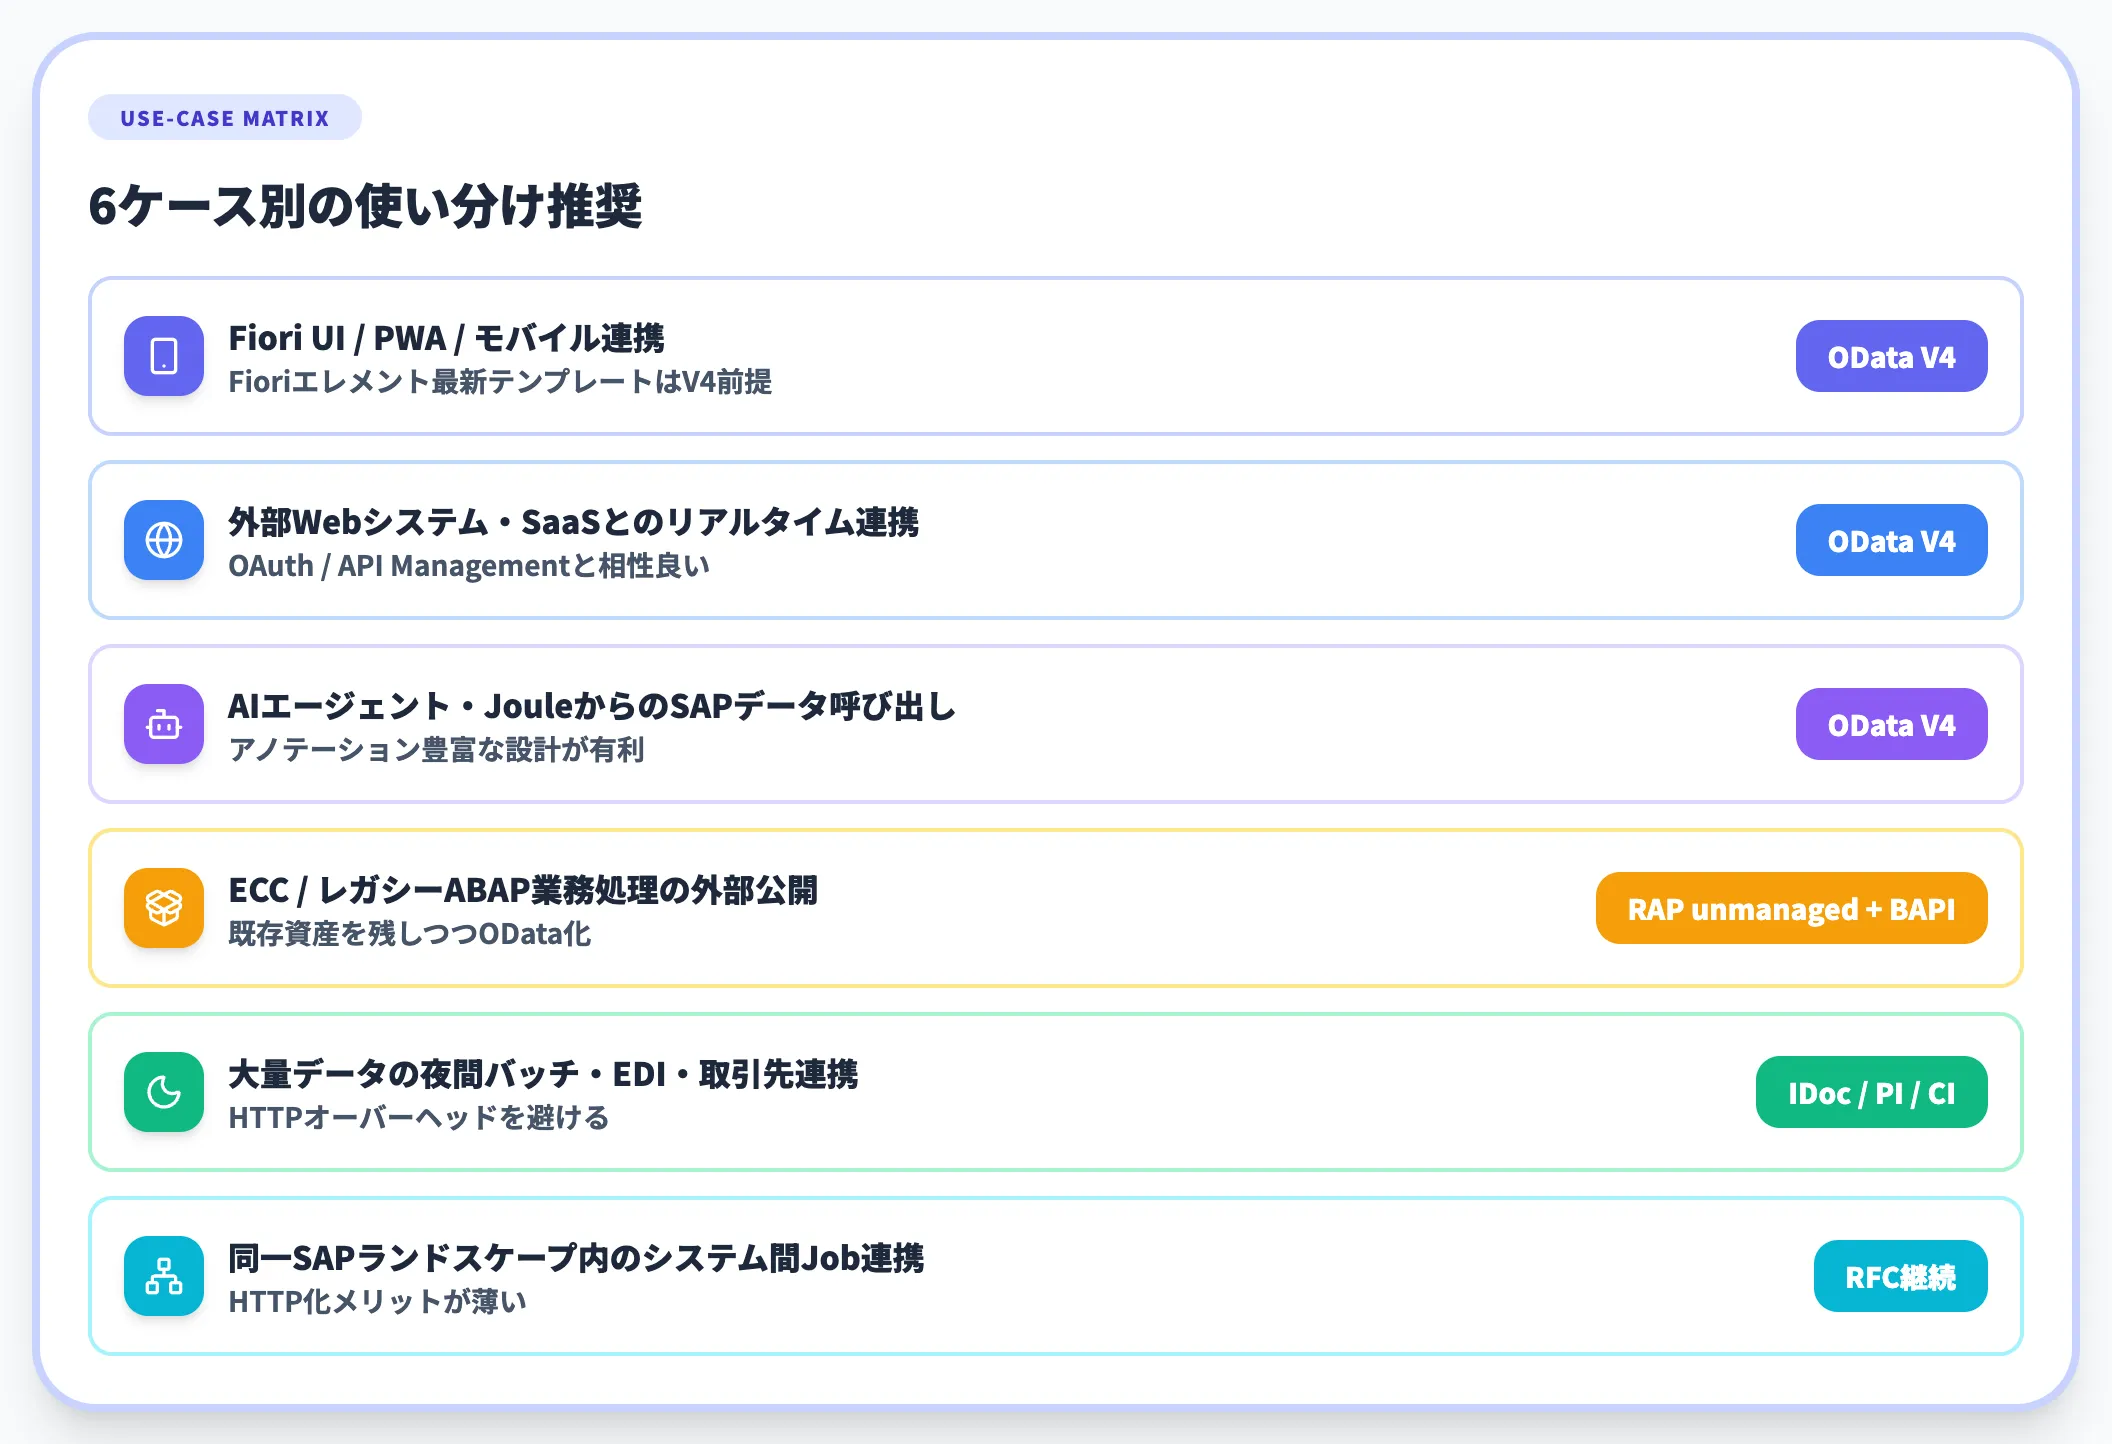Click the orange box icon for ECC row

click(164, 908)
